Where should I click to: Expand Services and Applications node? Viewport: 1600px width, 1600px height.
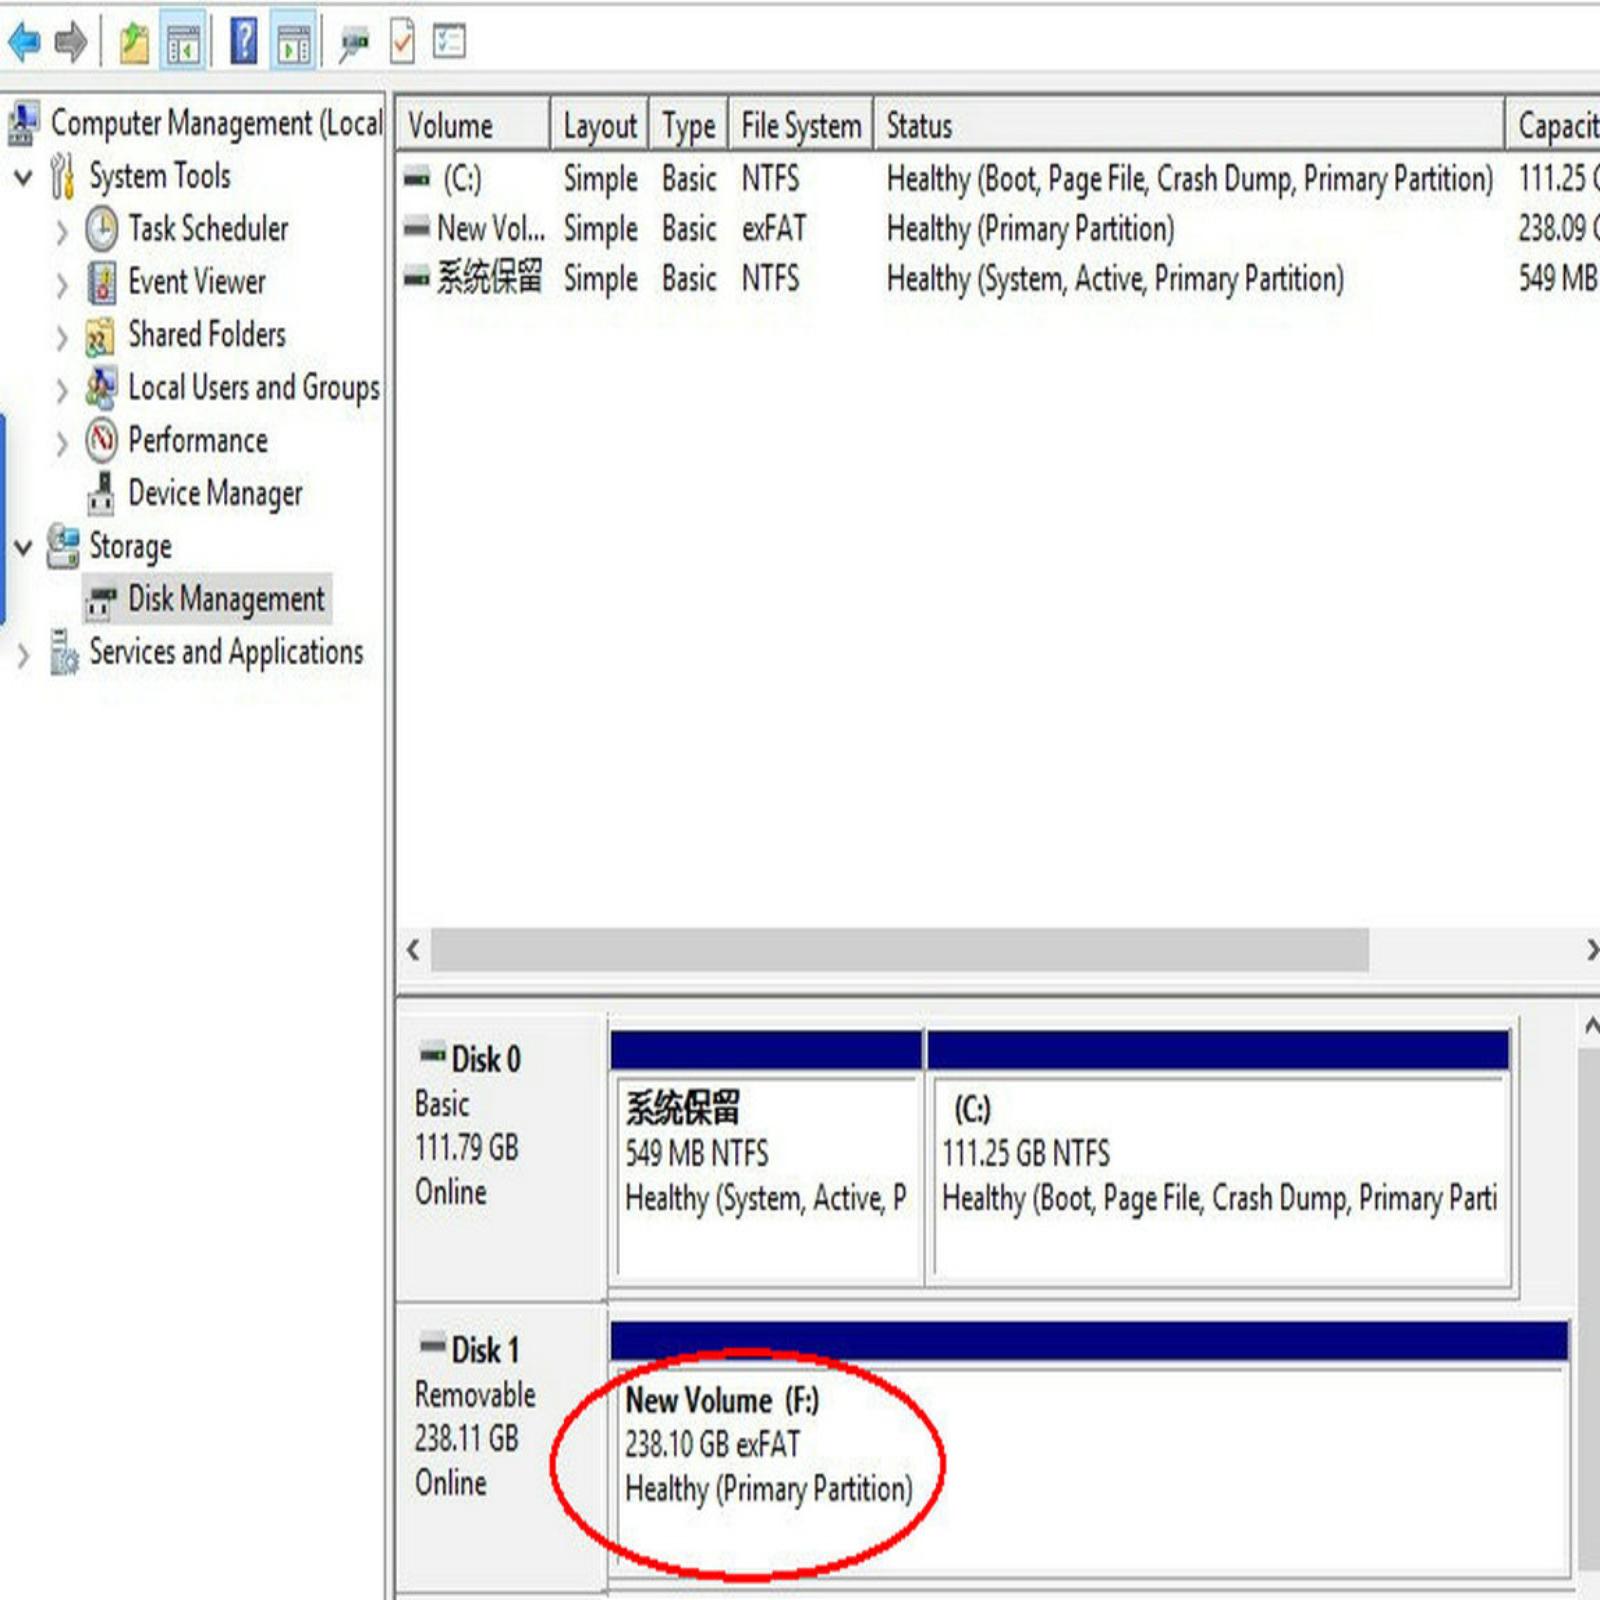[23, 656]
